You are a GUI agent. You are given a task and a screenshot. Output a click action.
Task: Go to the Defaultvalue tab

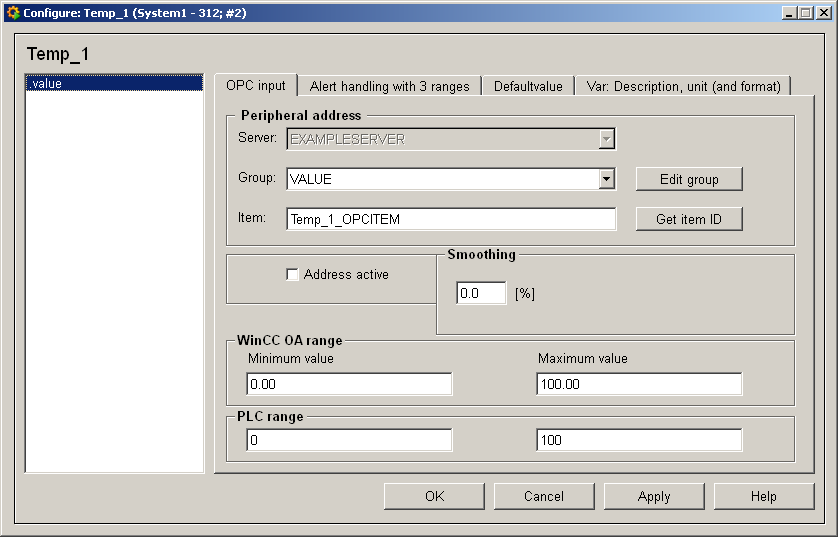(528, 87)
